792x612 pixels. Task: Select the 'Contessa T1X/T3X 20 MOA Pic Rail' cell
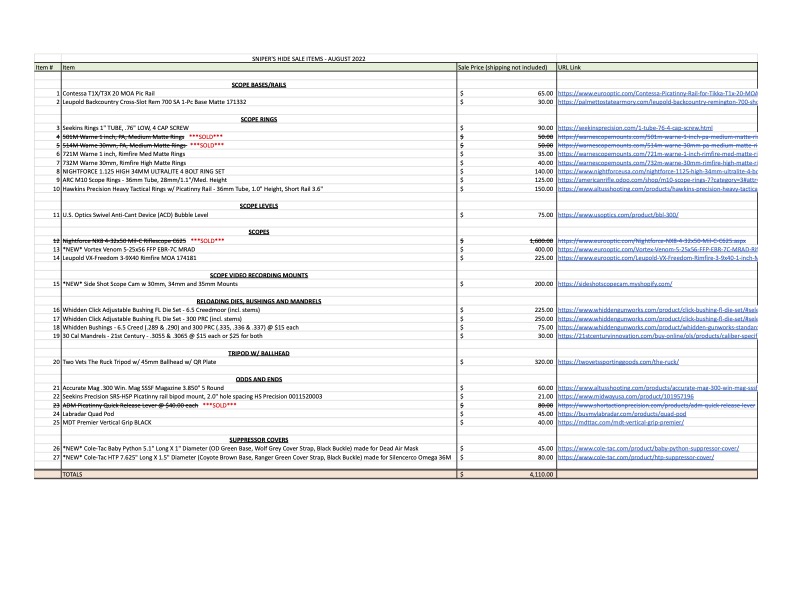(x=259, y=93)
